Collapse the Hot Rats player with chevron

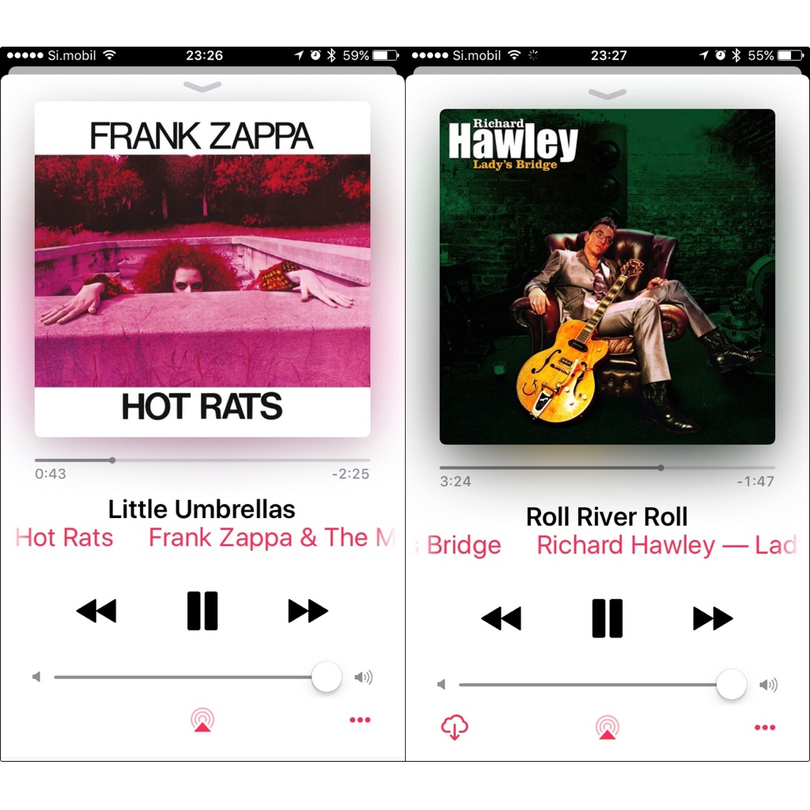(202, 86)
